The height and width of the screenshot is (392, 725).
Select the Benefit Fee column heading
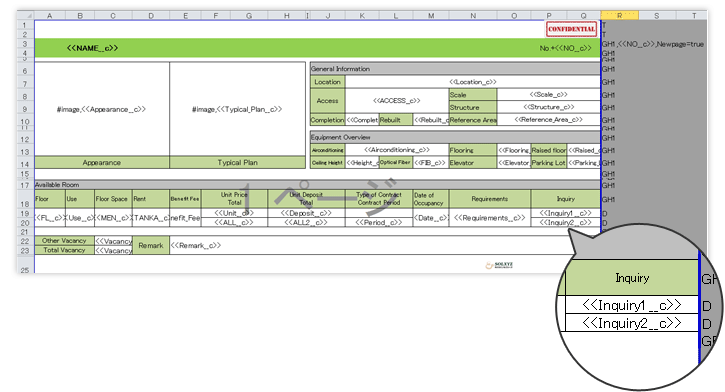(x=185, y=199)
